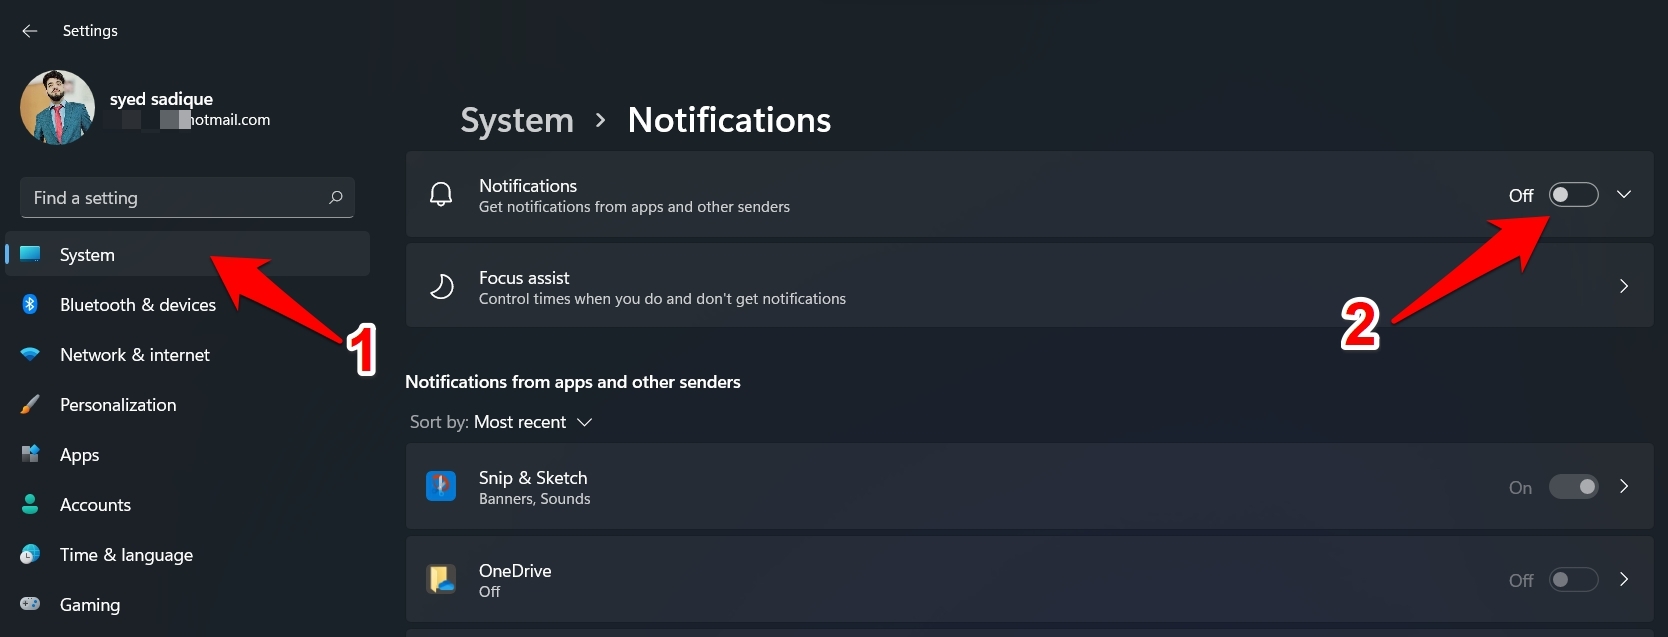Enable OneDrive notifications toggle
Screen dimensions: 1668x637
click(x=1573, y=580)
